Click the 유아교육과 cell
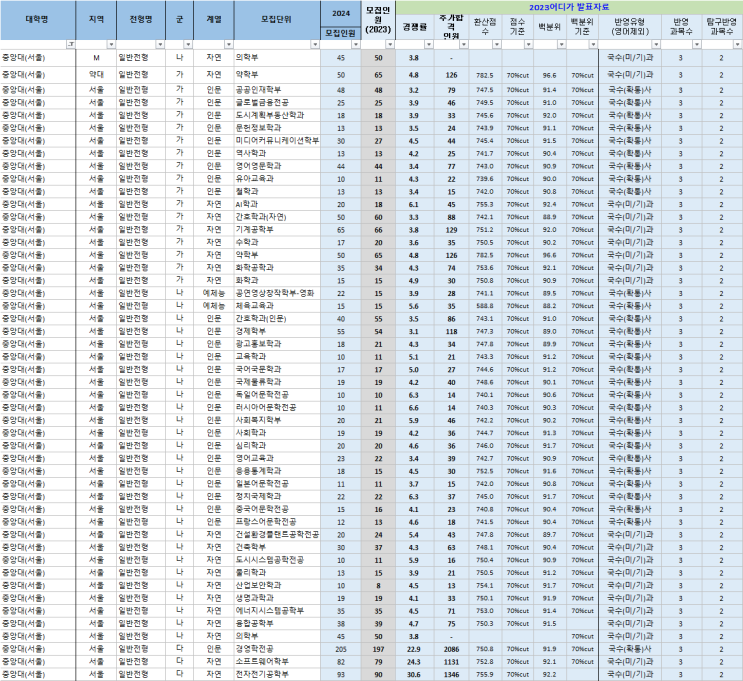Screen dimensions: 743x681 click(277, 179)
